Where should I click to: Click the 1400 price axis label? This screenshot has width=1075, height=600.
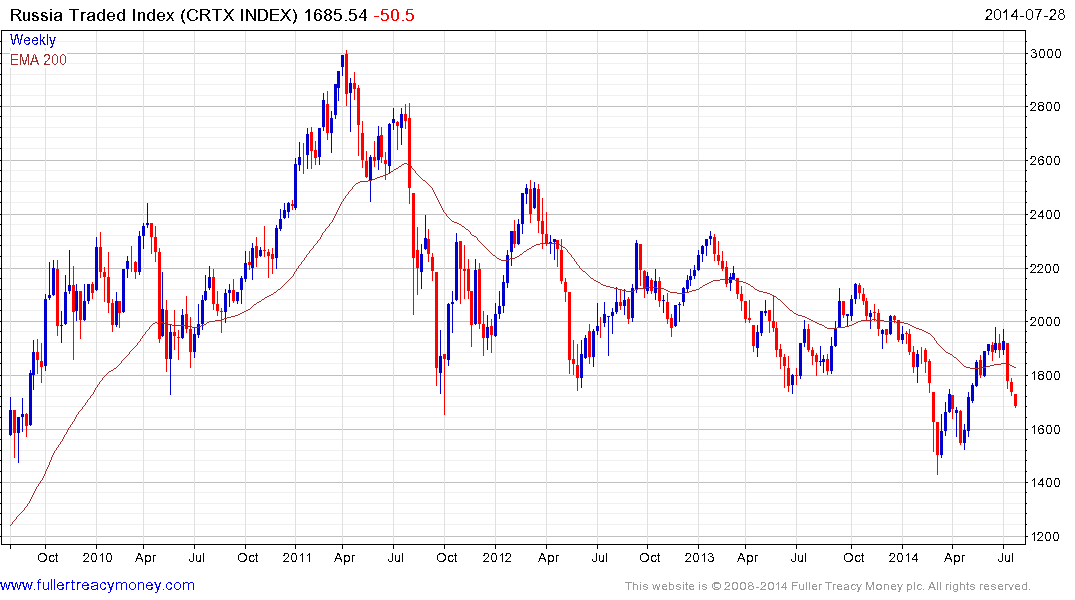pyautogui.click(x=1046, y=483)
